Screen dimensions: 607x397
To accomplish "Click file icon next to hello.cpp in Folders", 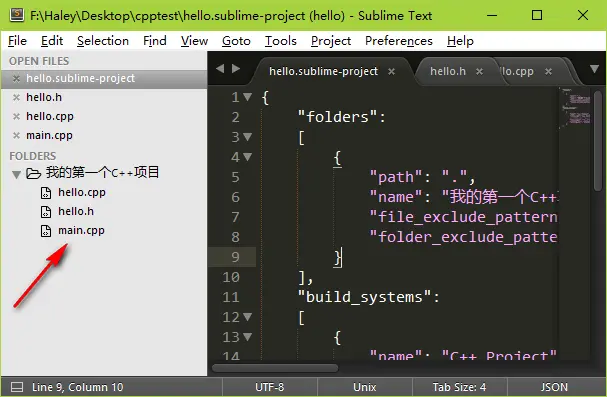I will pos(46,193).
